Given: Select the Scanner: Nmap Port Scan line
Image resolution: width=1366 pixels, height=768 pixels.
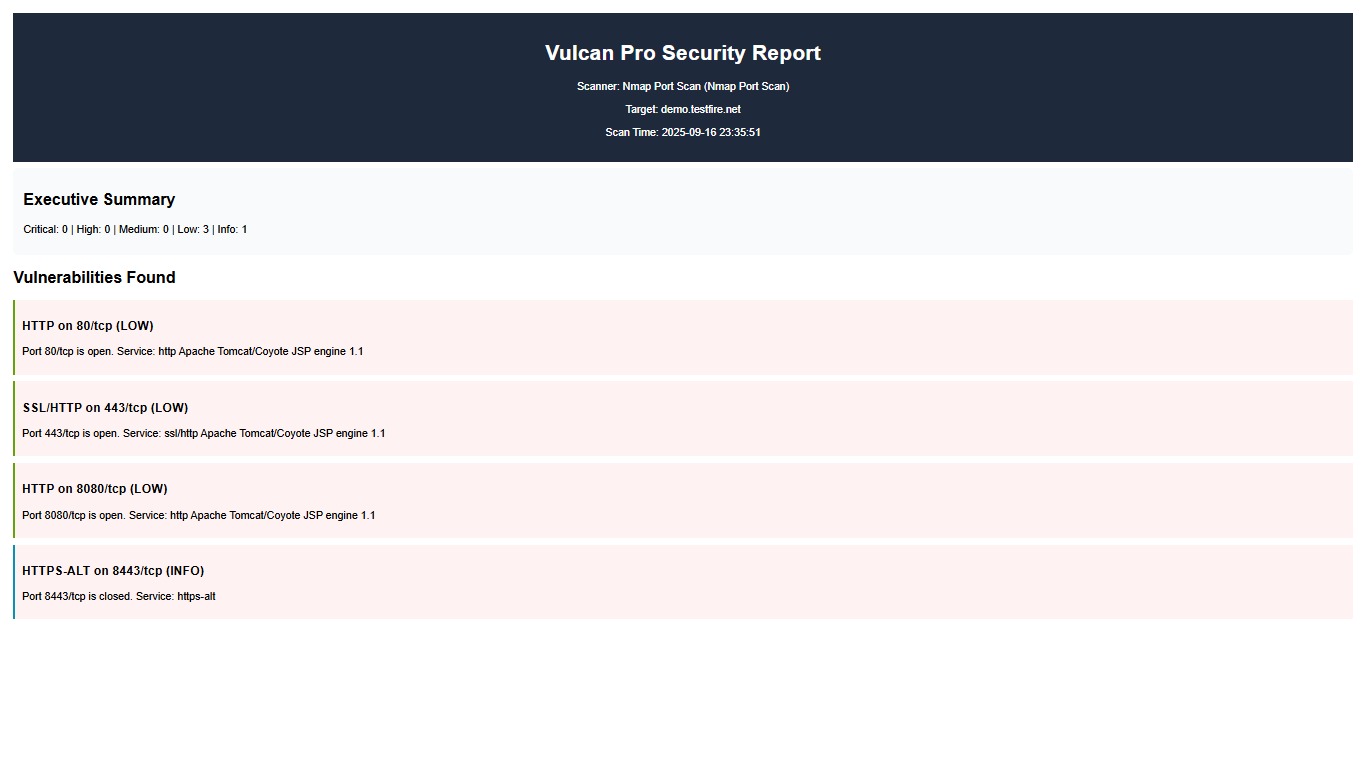Looking at the screenshot, I should [683, 86].
